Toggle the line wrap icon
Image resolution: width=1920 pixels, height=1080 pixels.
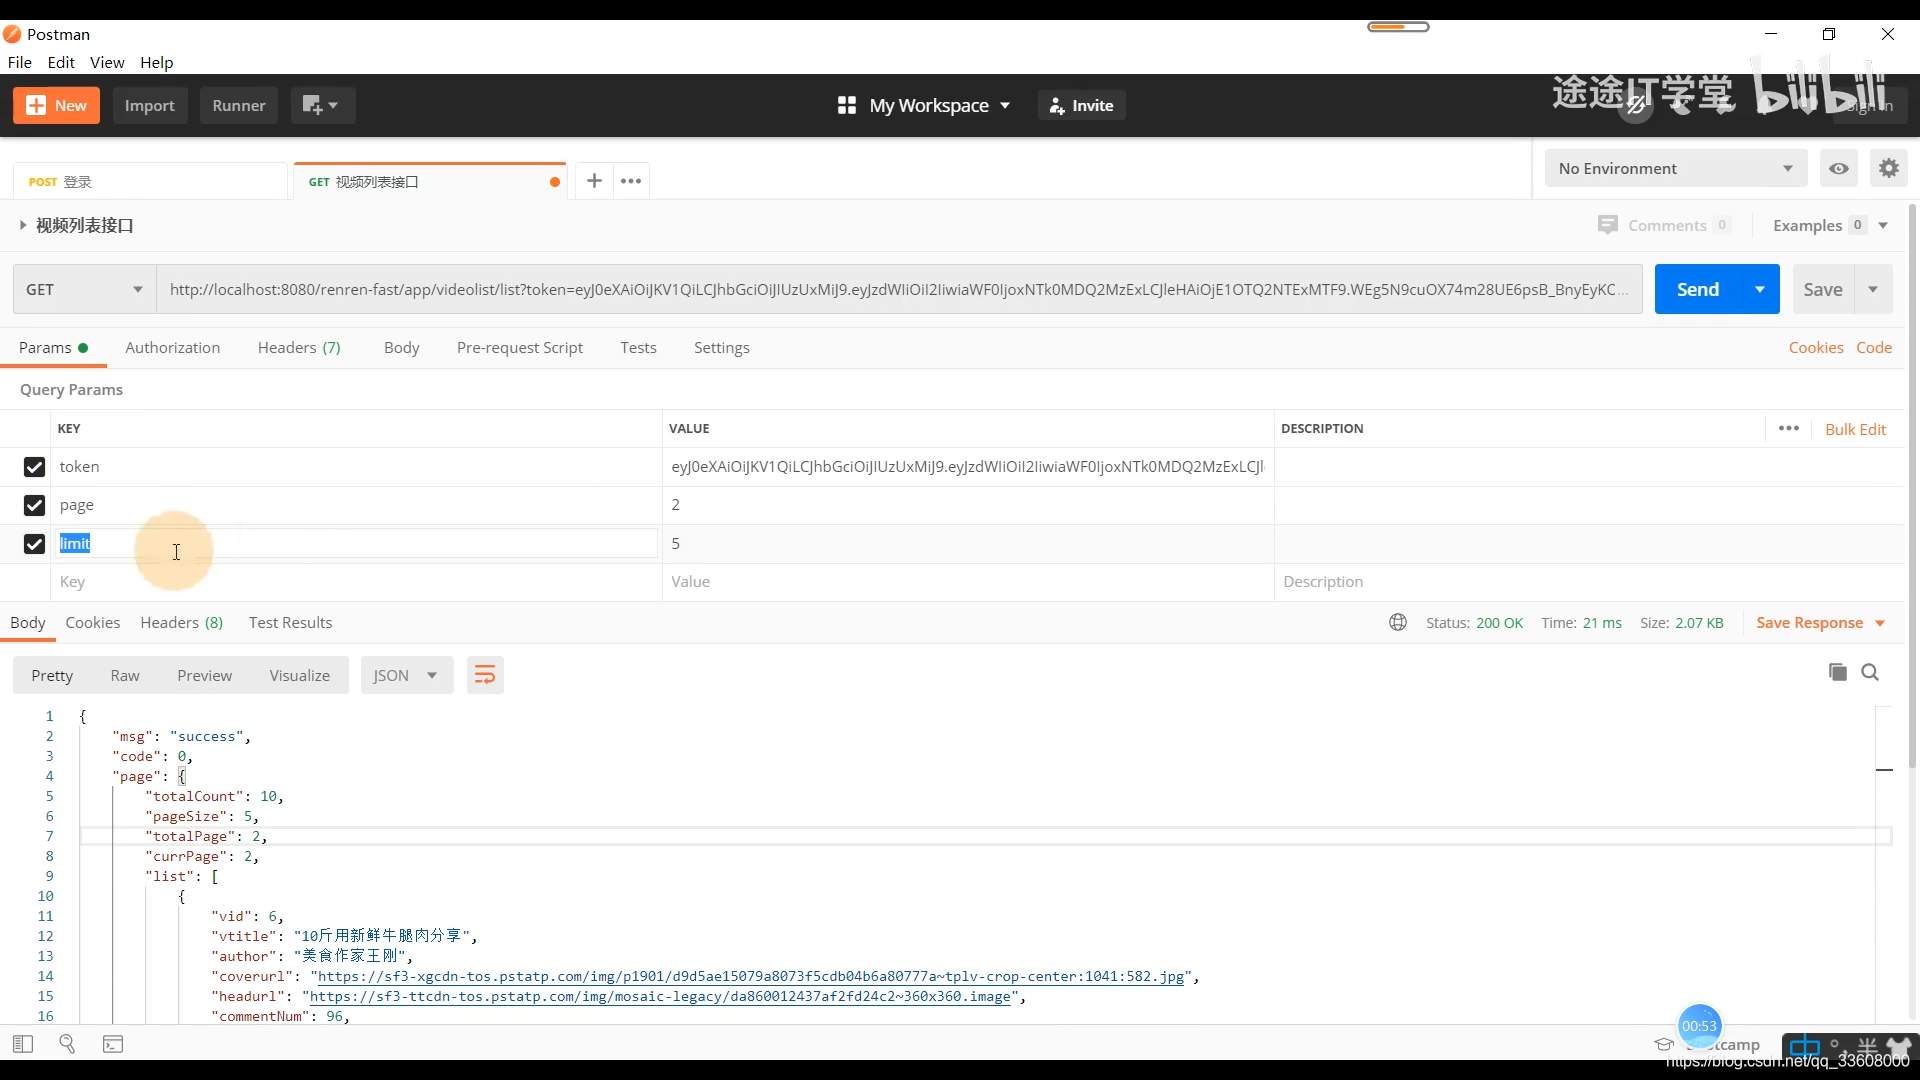tap(485, 675)
